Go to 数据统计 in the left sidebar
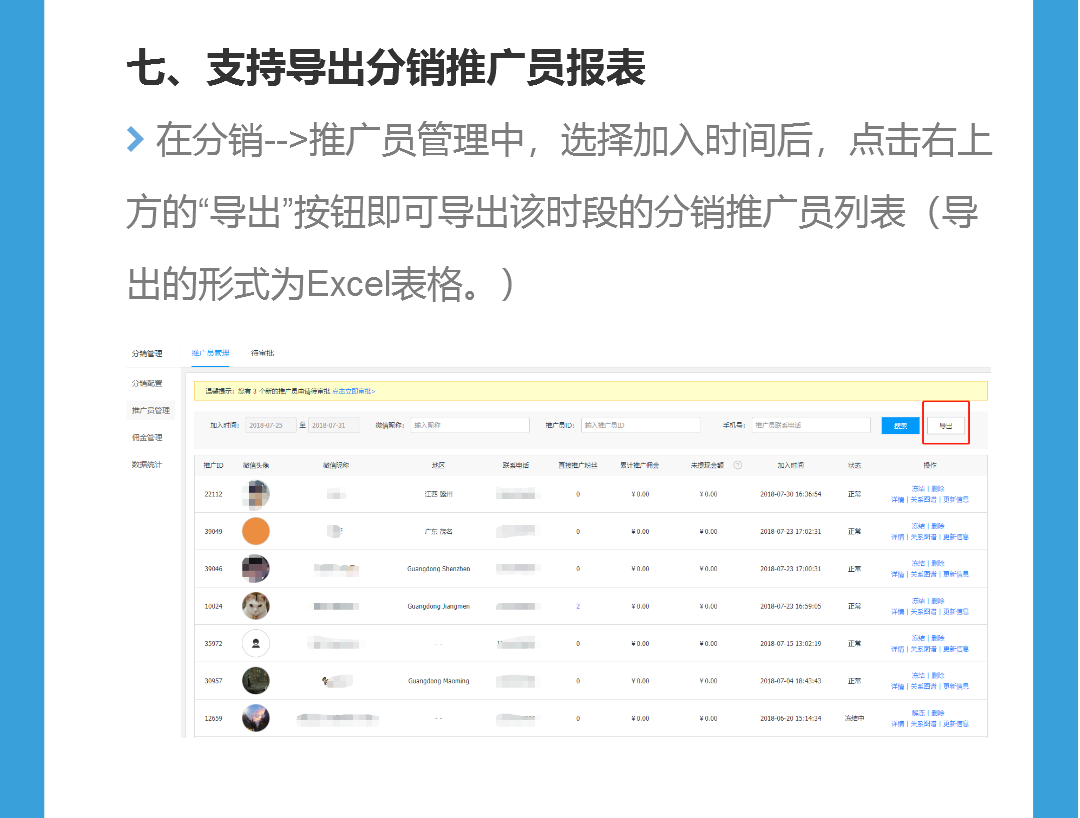Viewport: 1080px width, 818px height. [x=147, y=464]
